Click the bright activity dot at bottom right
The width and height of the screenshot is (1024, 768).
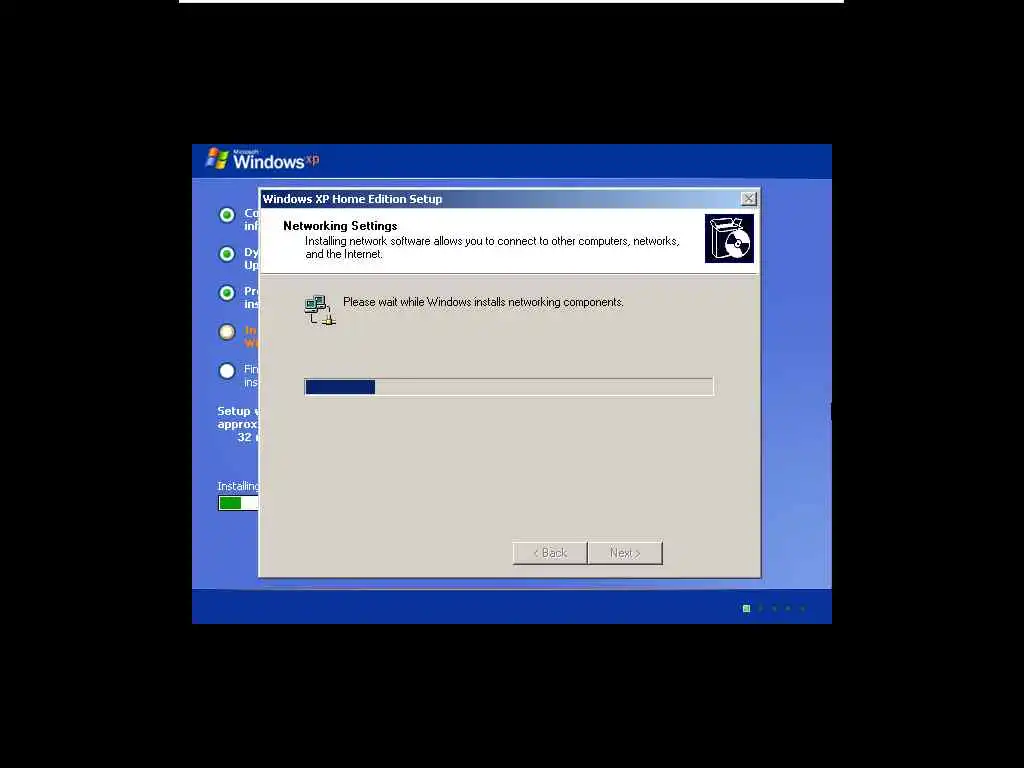[x=746, y=609]
